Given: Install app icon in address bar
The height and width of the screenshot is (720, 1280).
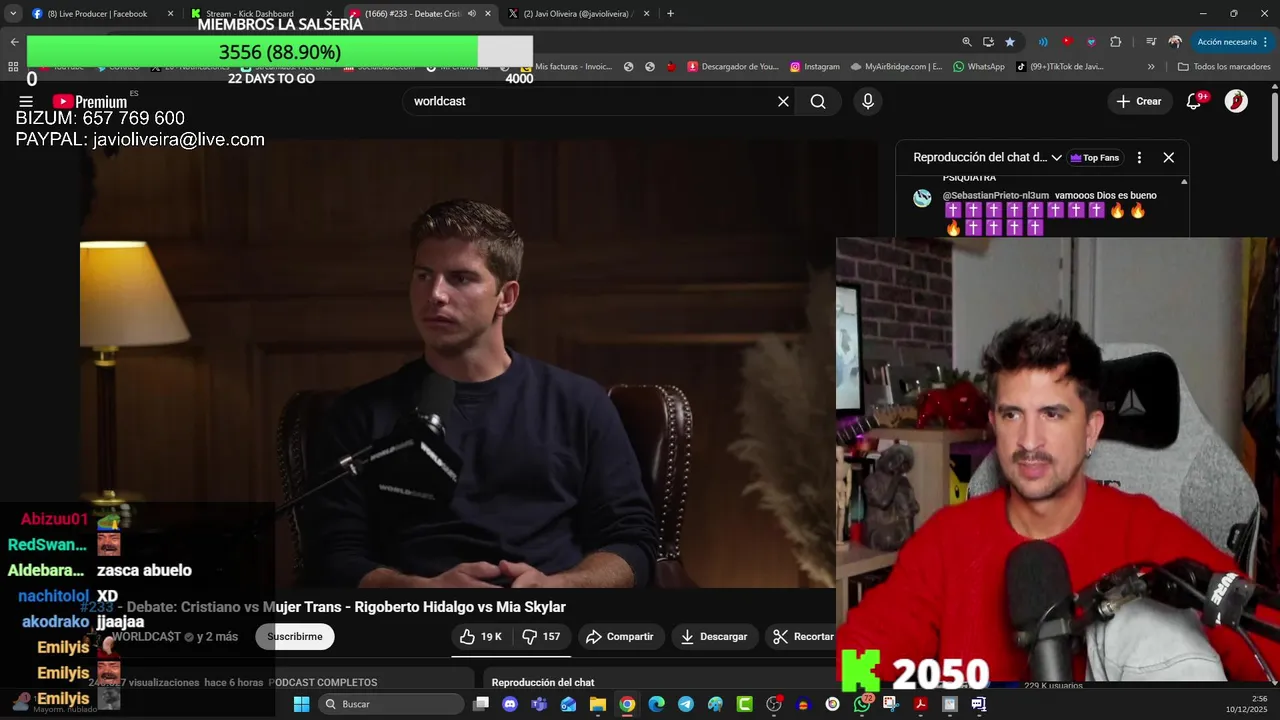Looking at the screenshot, I should tap(988, 42).
